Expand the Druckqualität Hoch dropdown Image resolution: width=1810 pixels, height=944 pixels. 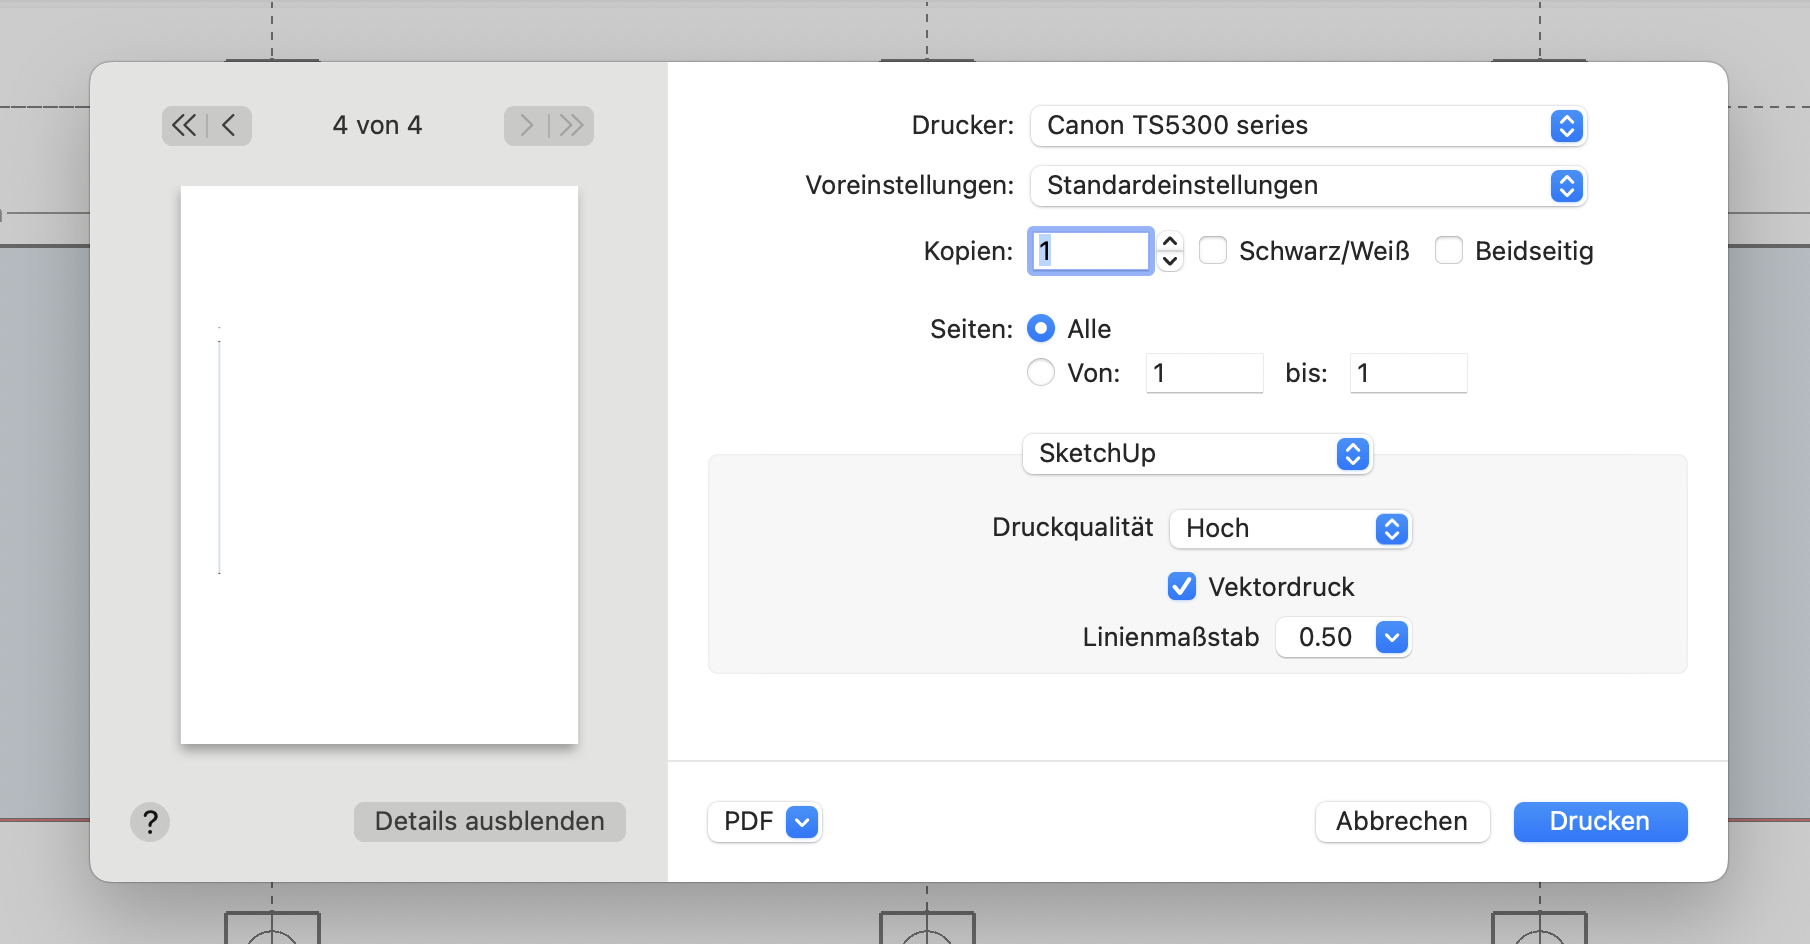click(1290, 529)
